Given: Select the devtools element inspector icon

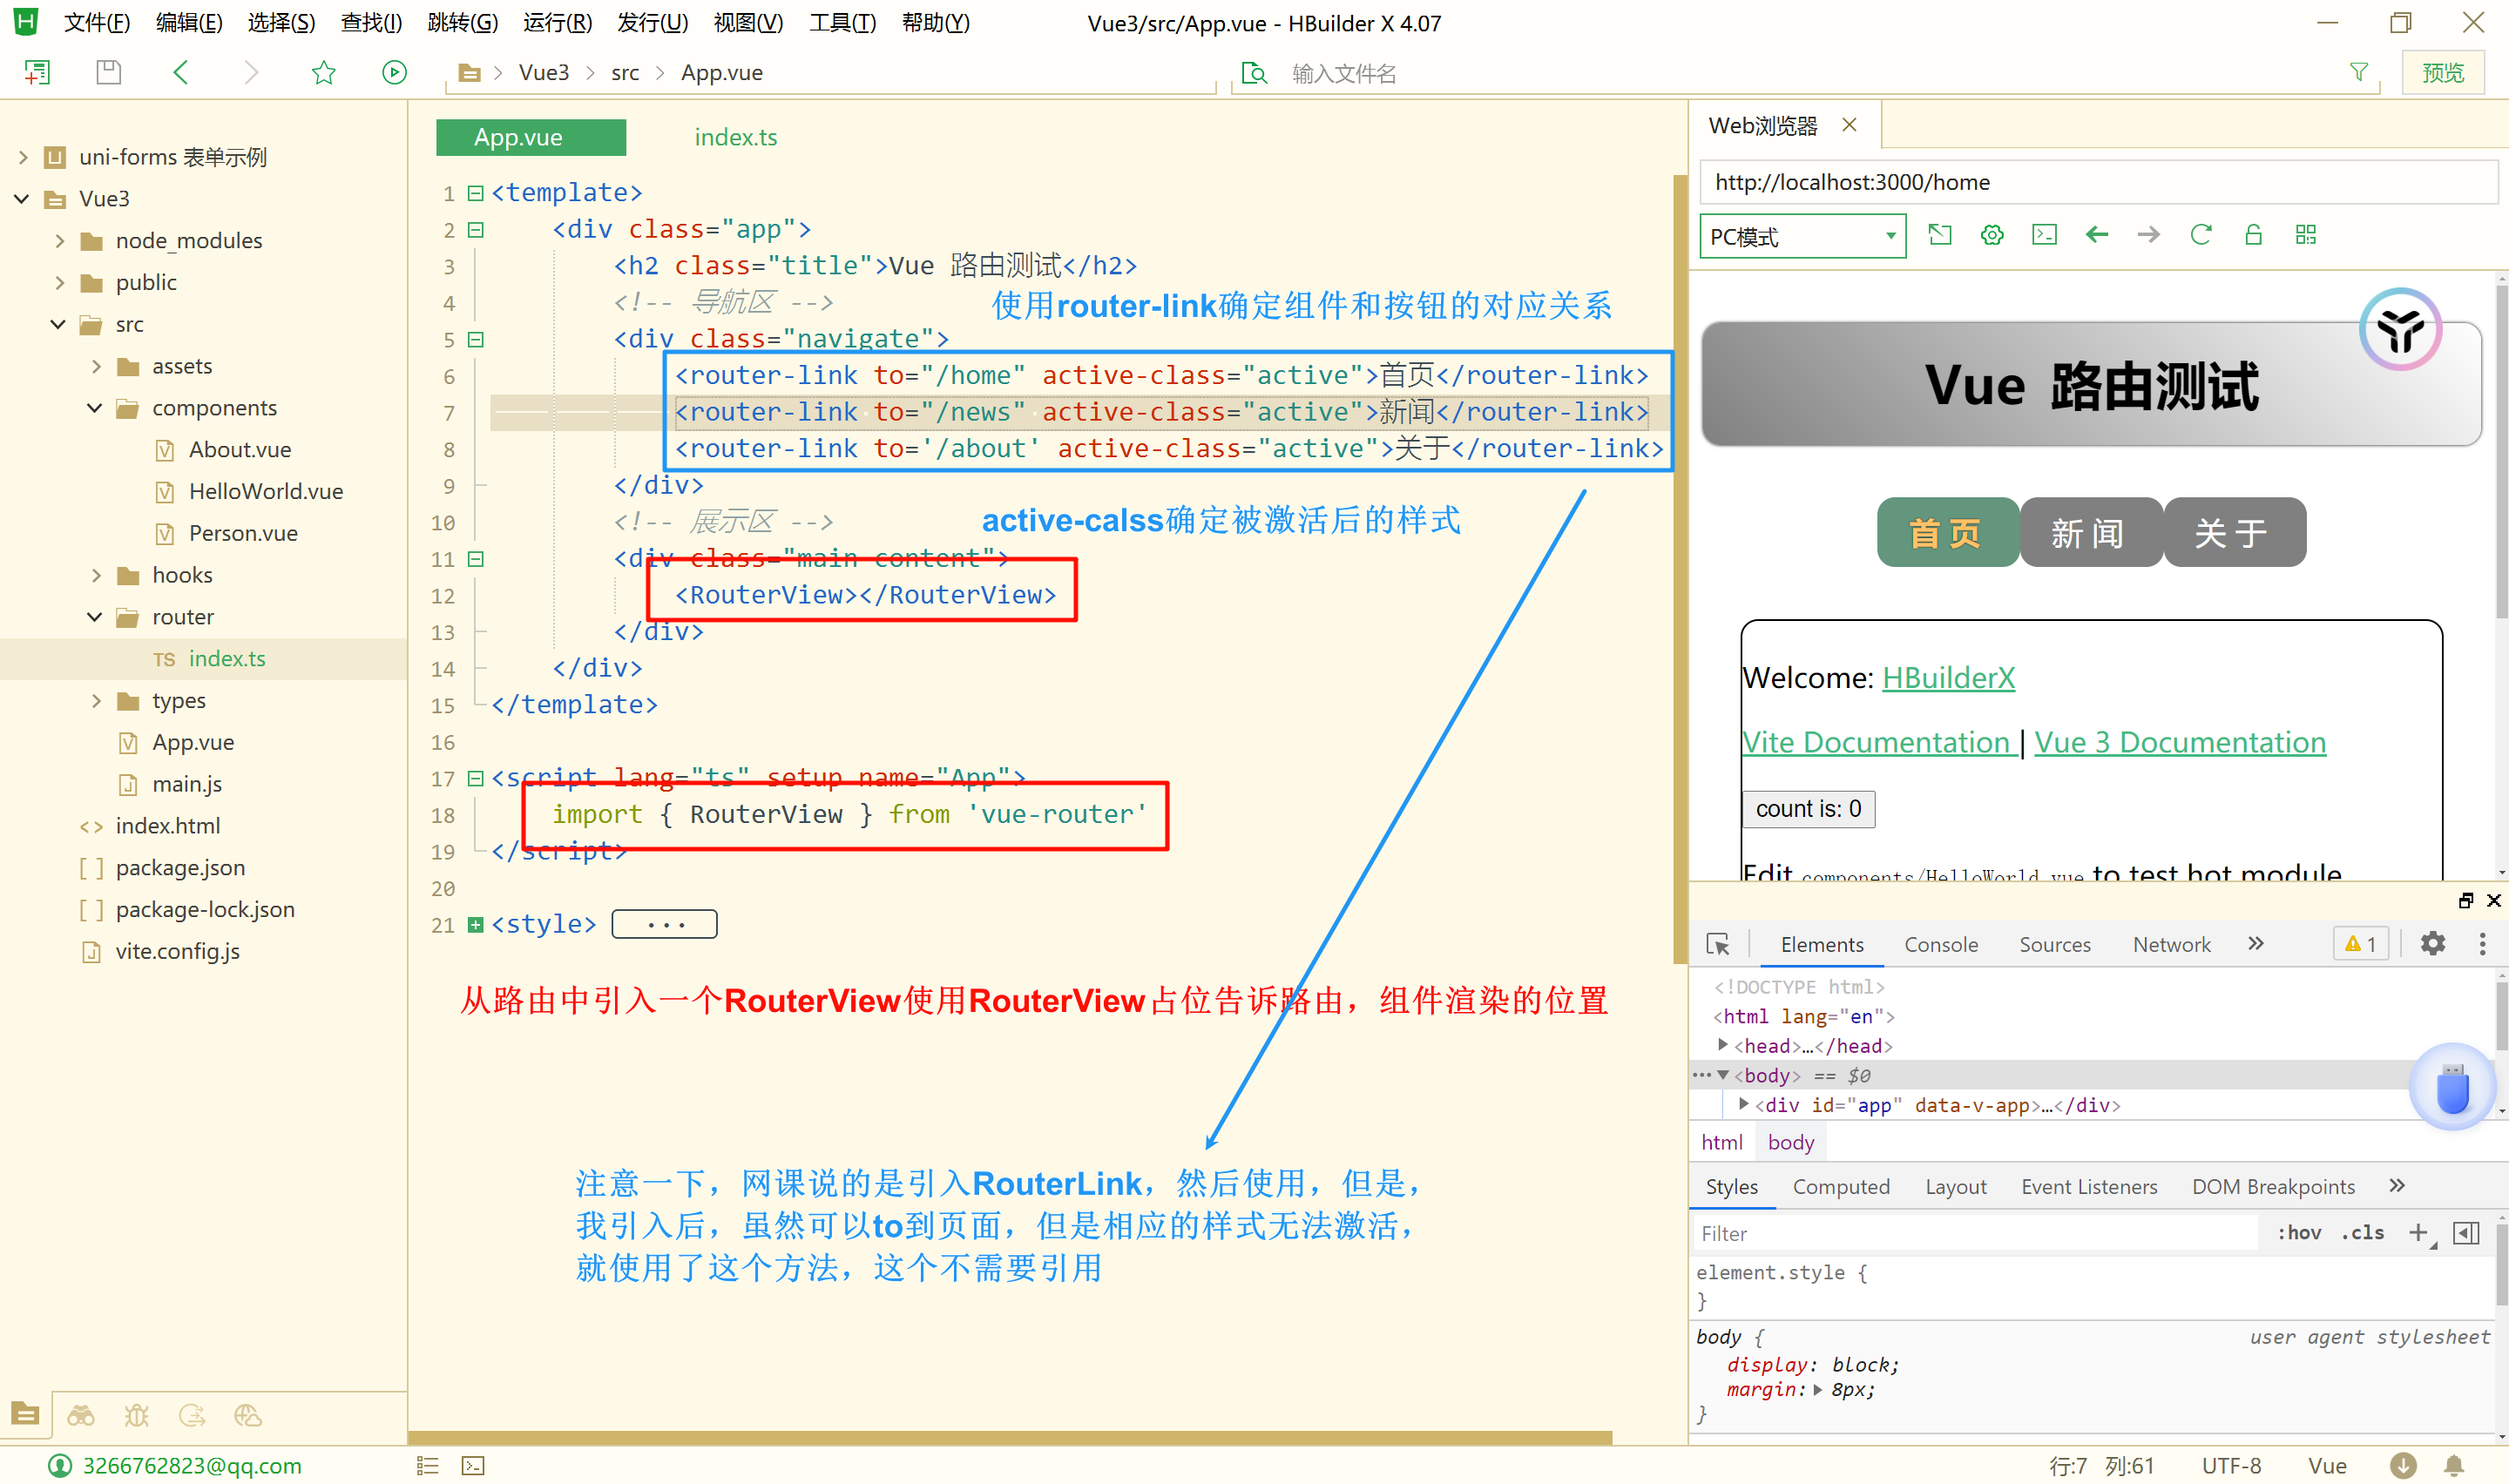Looking at the screenshot, I should 1717,944.
